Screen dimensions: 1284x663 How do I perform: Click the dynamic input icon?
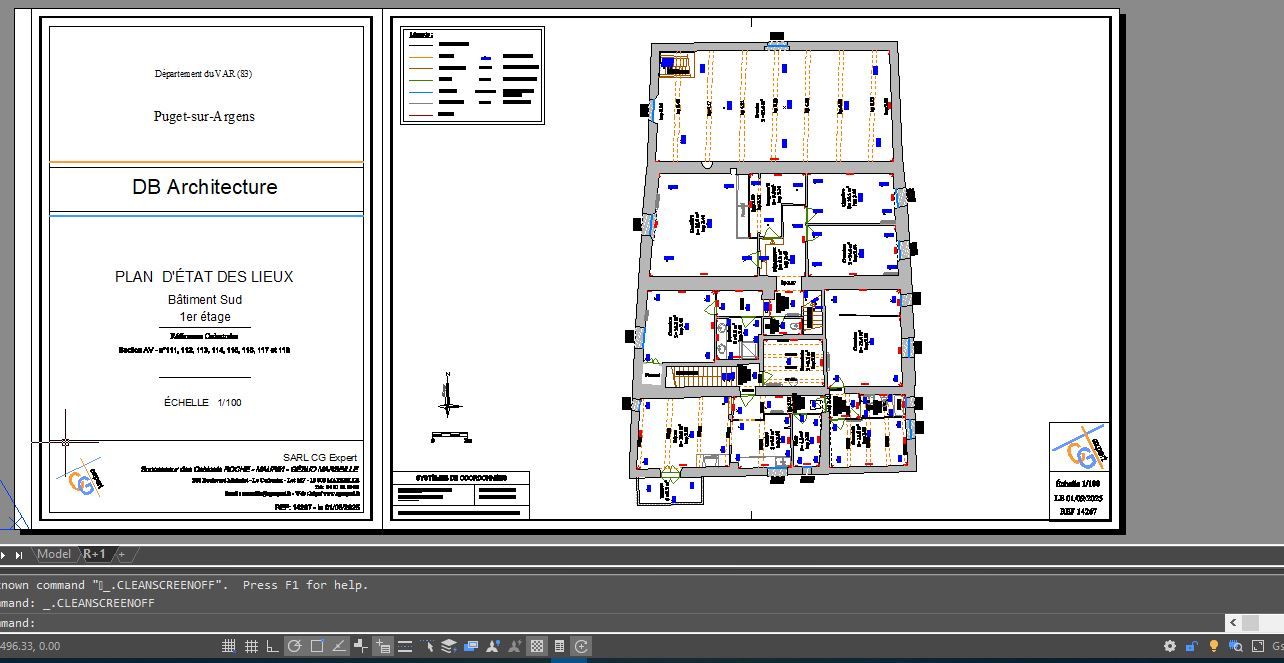[383, 646]
